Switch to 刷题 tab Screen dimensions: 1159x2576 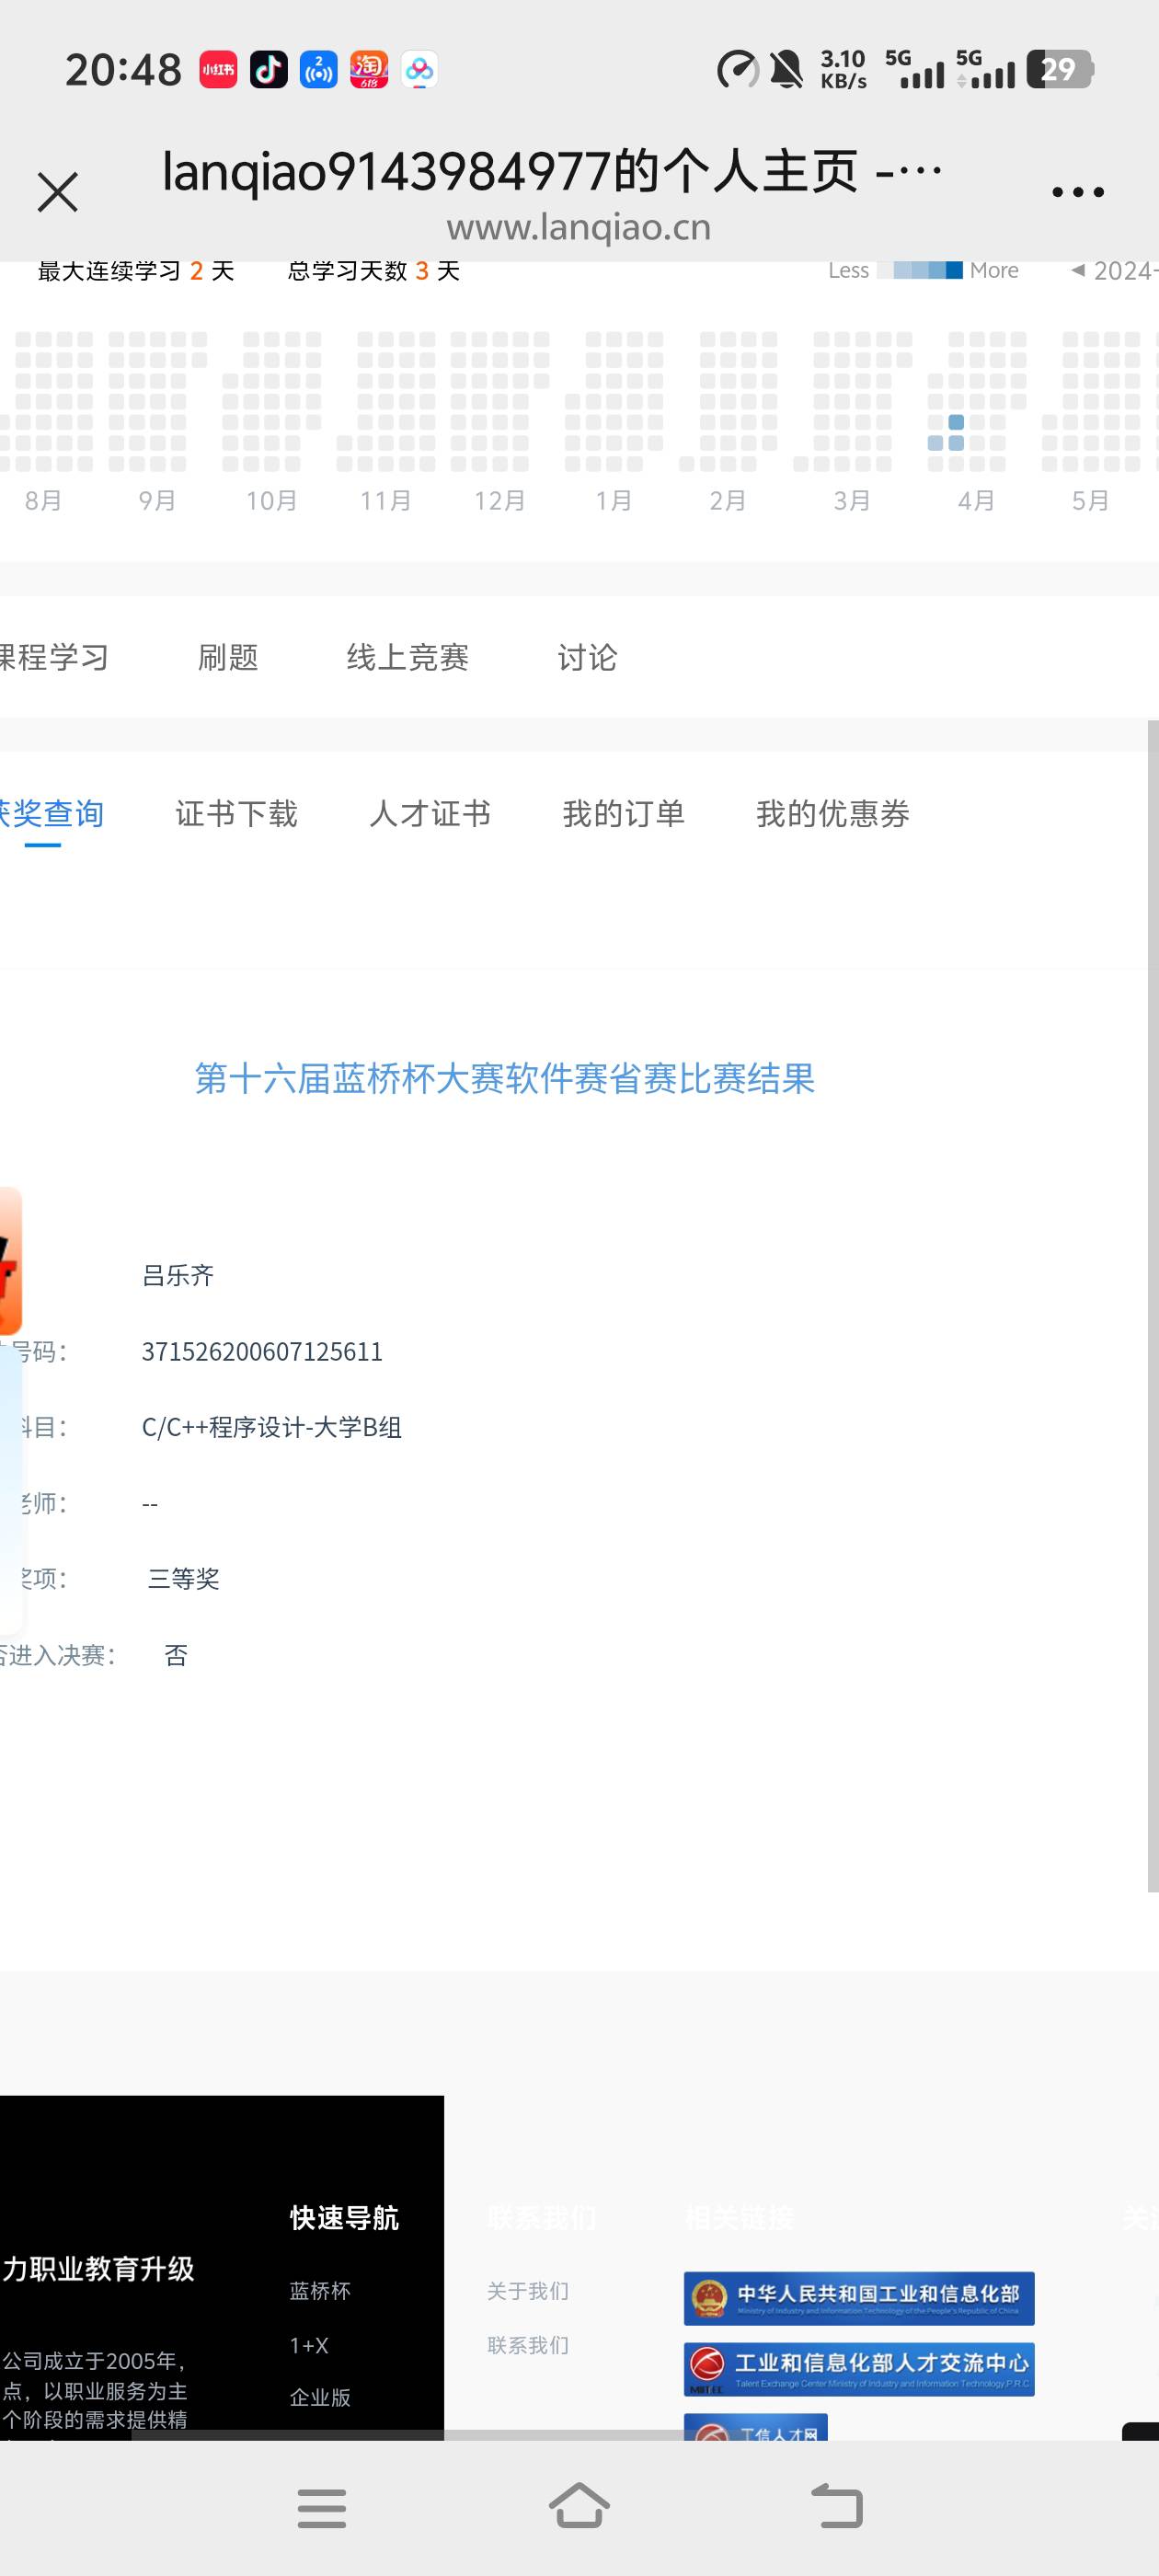pyautogui.click(x=228, y=657)
